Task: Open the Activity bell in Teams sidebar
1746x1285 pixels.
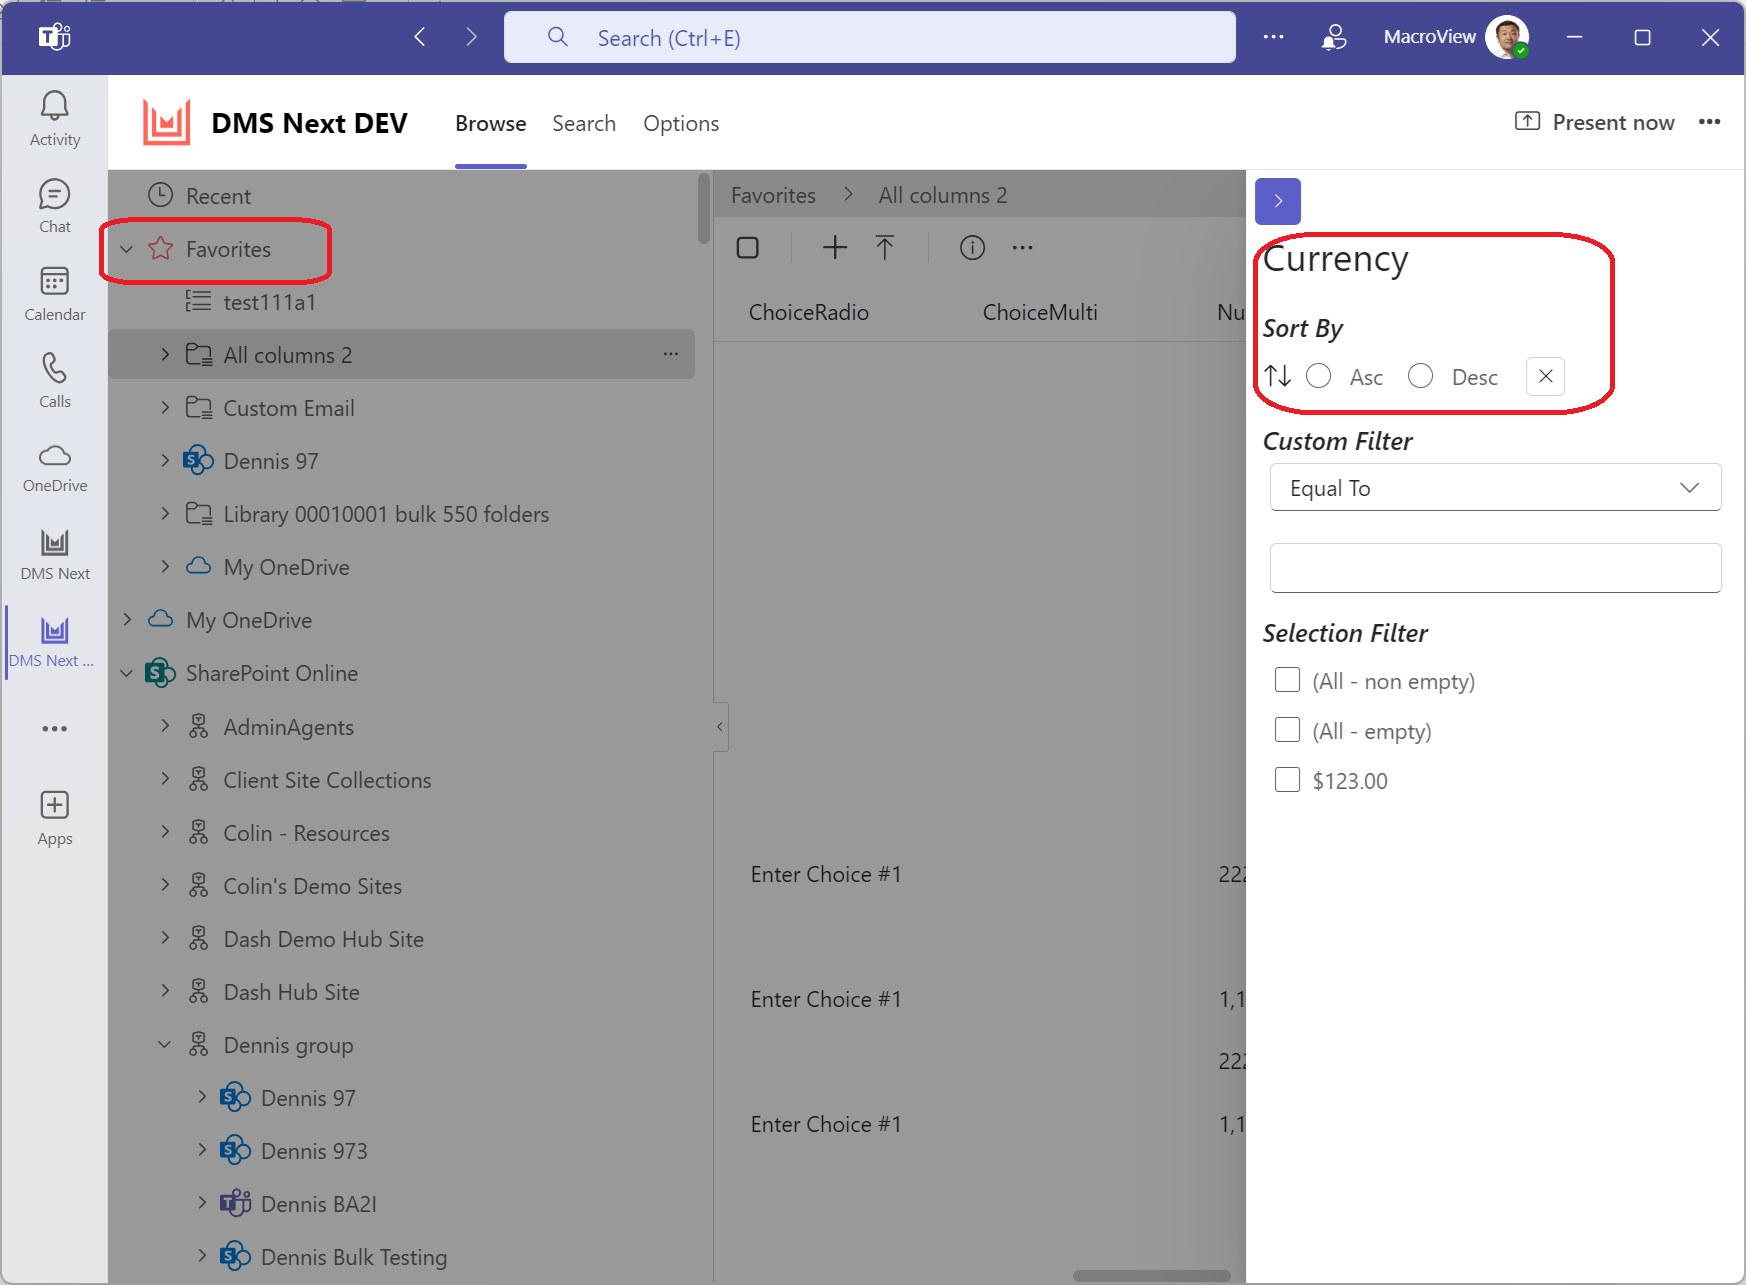Action: pyautogui.click(x=55, y=119)
